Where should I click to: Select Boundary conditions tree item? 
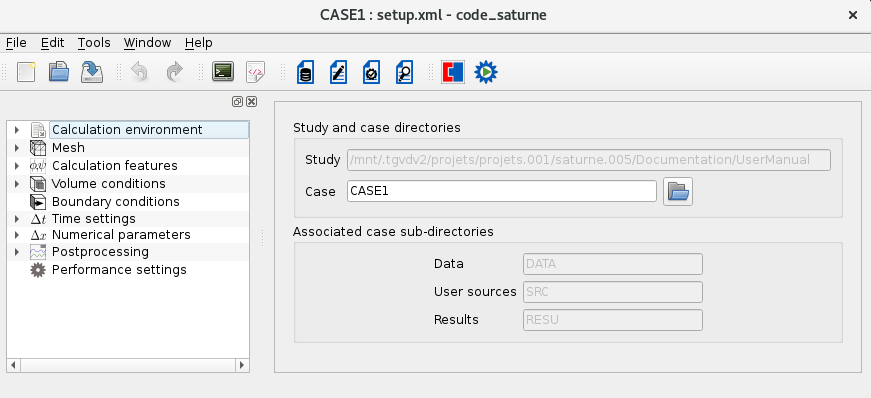click(116, 201)
